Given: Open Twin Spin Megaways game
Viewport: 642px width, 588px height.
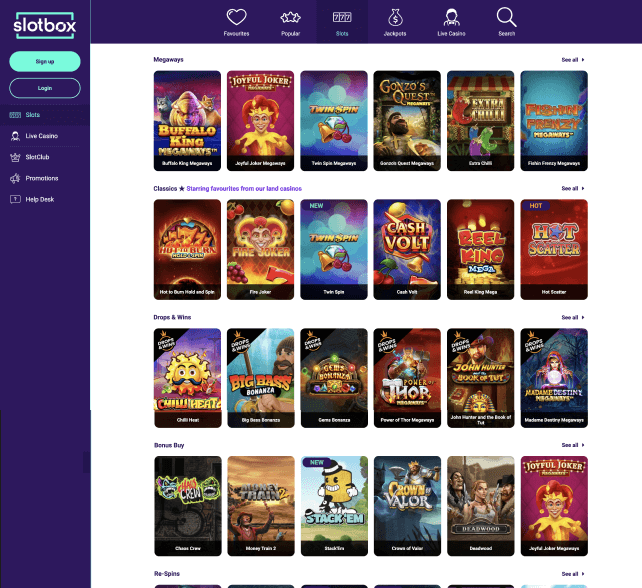Looking at the screenshot, I should point(334,121).
